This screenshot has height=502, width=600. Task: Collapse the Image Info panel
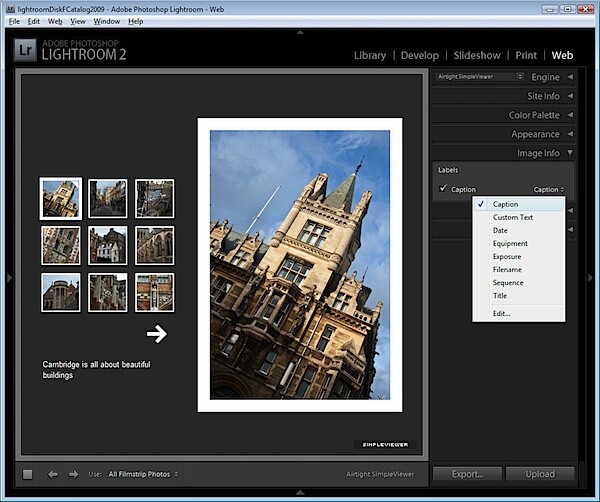570,153
